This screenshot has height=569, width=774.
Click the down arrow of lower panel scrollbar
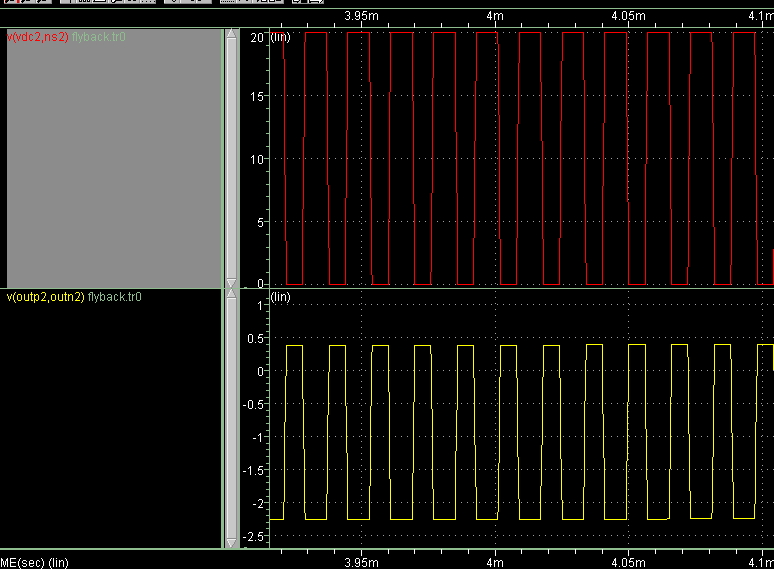(232, 542)
